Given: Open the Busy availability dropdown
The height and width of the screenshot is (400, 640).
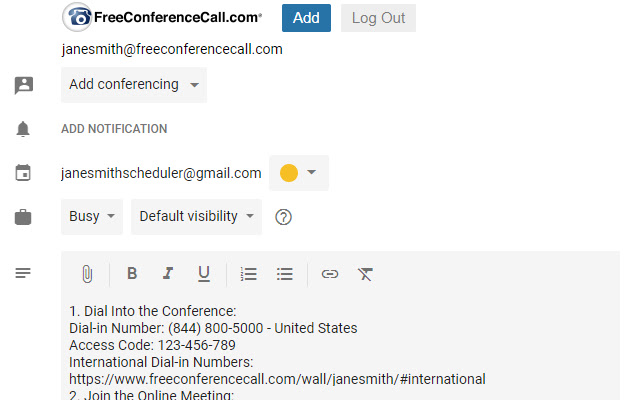Looking at the screenshot, I should [x=95, y=216].
